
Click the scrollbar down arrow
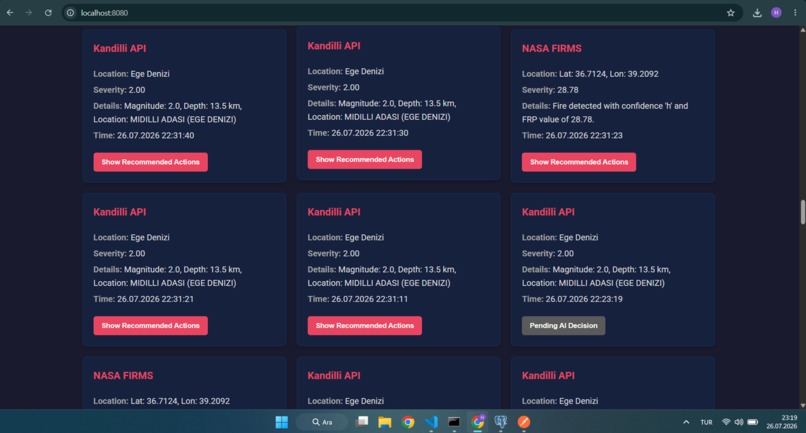click(802, 405)
